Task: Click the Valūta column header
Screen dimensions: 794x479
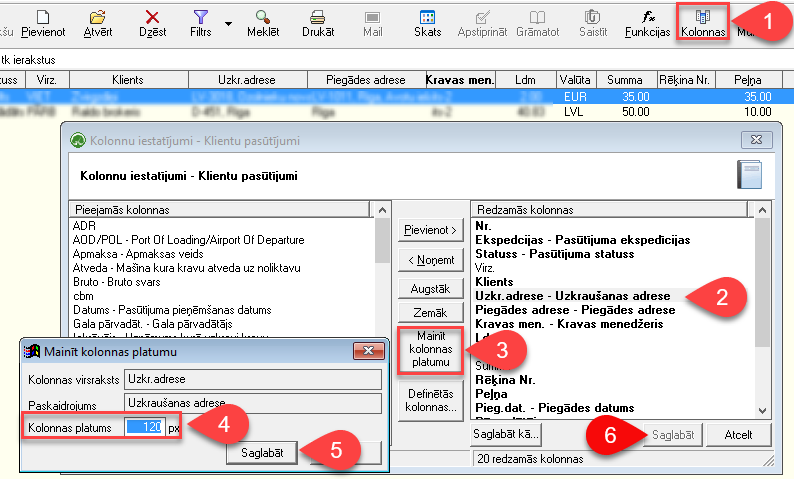Action: tap(575, 80)
